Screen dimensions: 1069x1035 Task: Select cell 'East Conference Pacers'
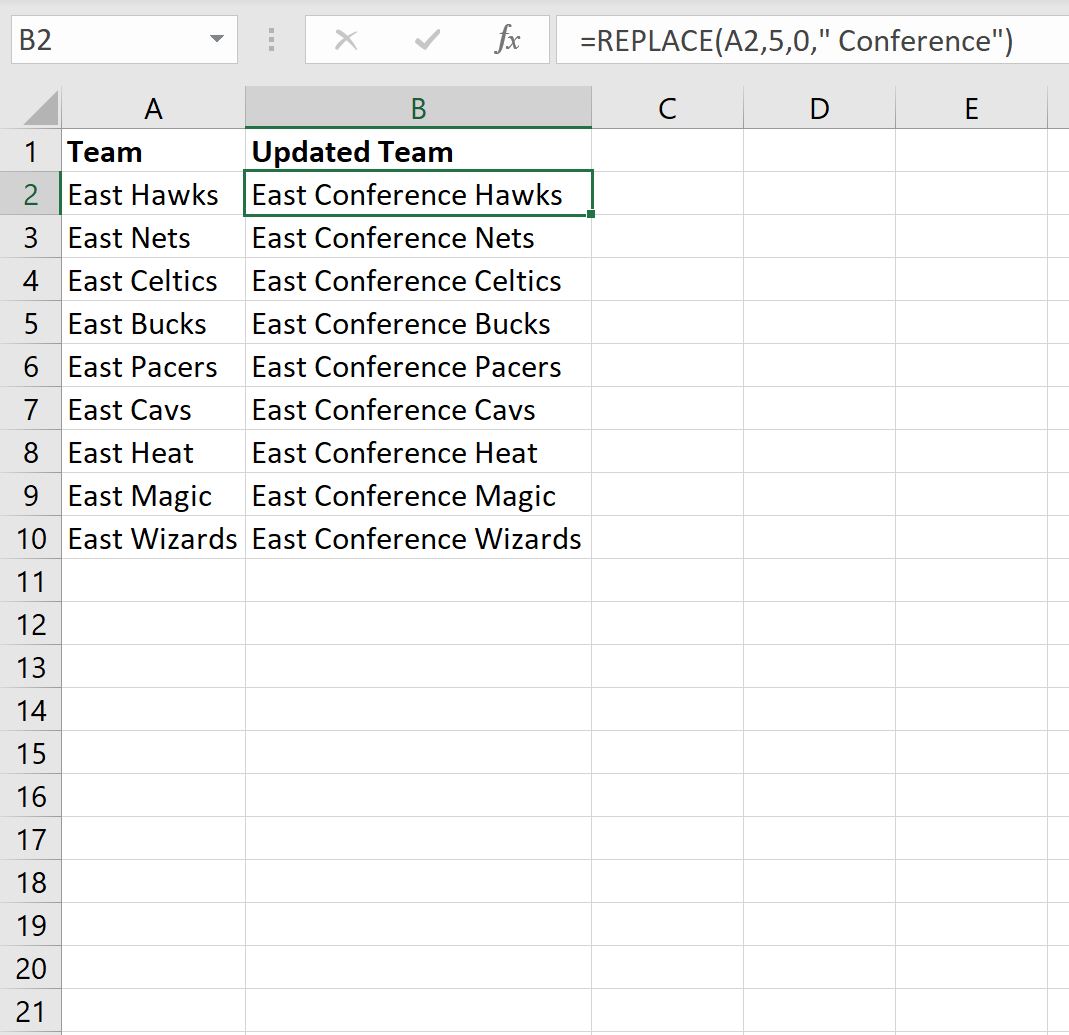[419, 366]
